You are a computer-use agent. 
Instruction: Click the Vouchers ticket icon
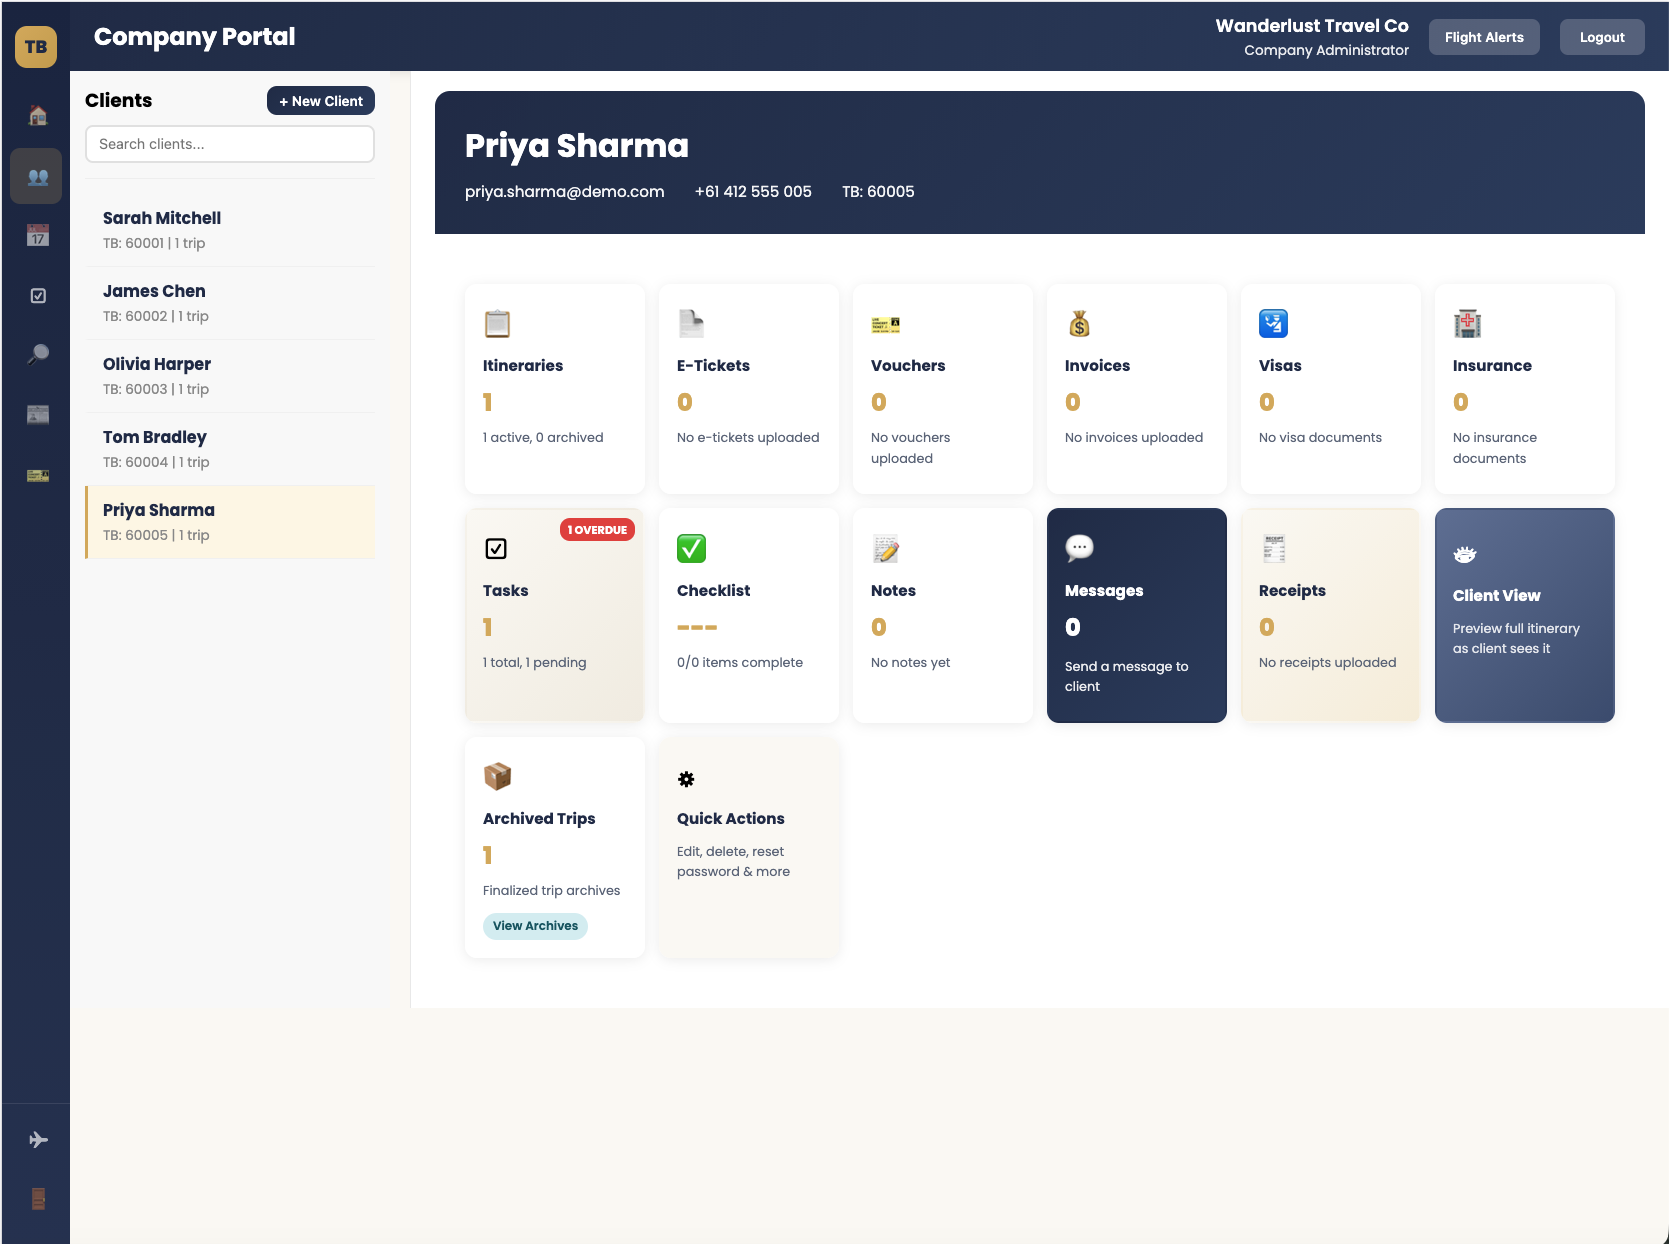click(883, 323)
